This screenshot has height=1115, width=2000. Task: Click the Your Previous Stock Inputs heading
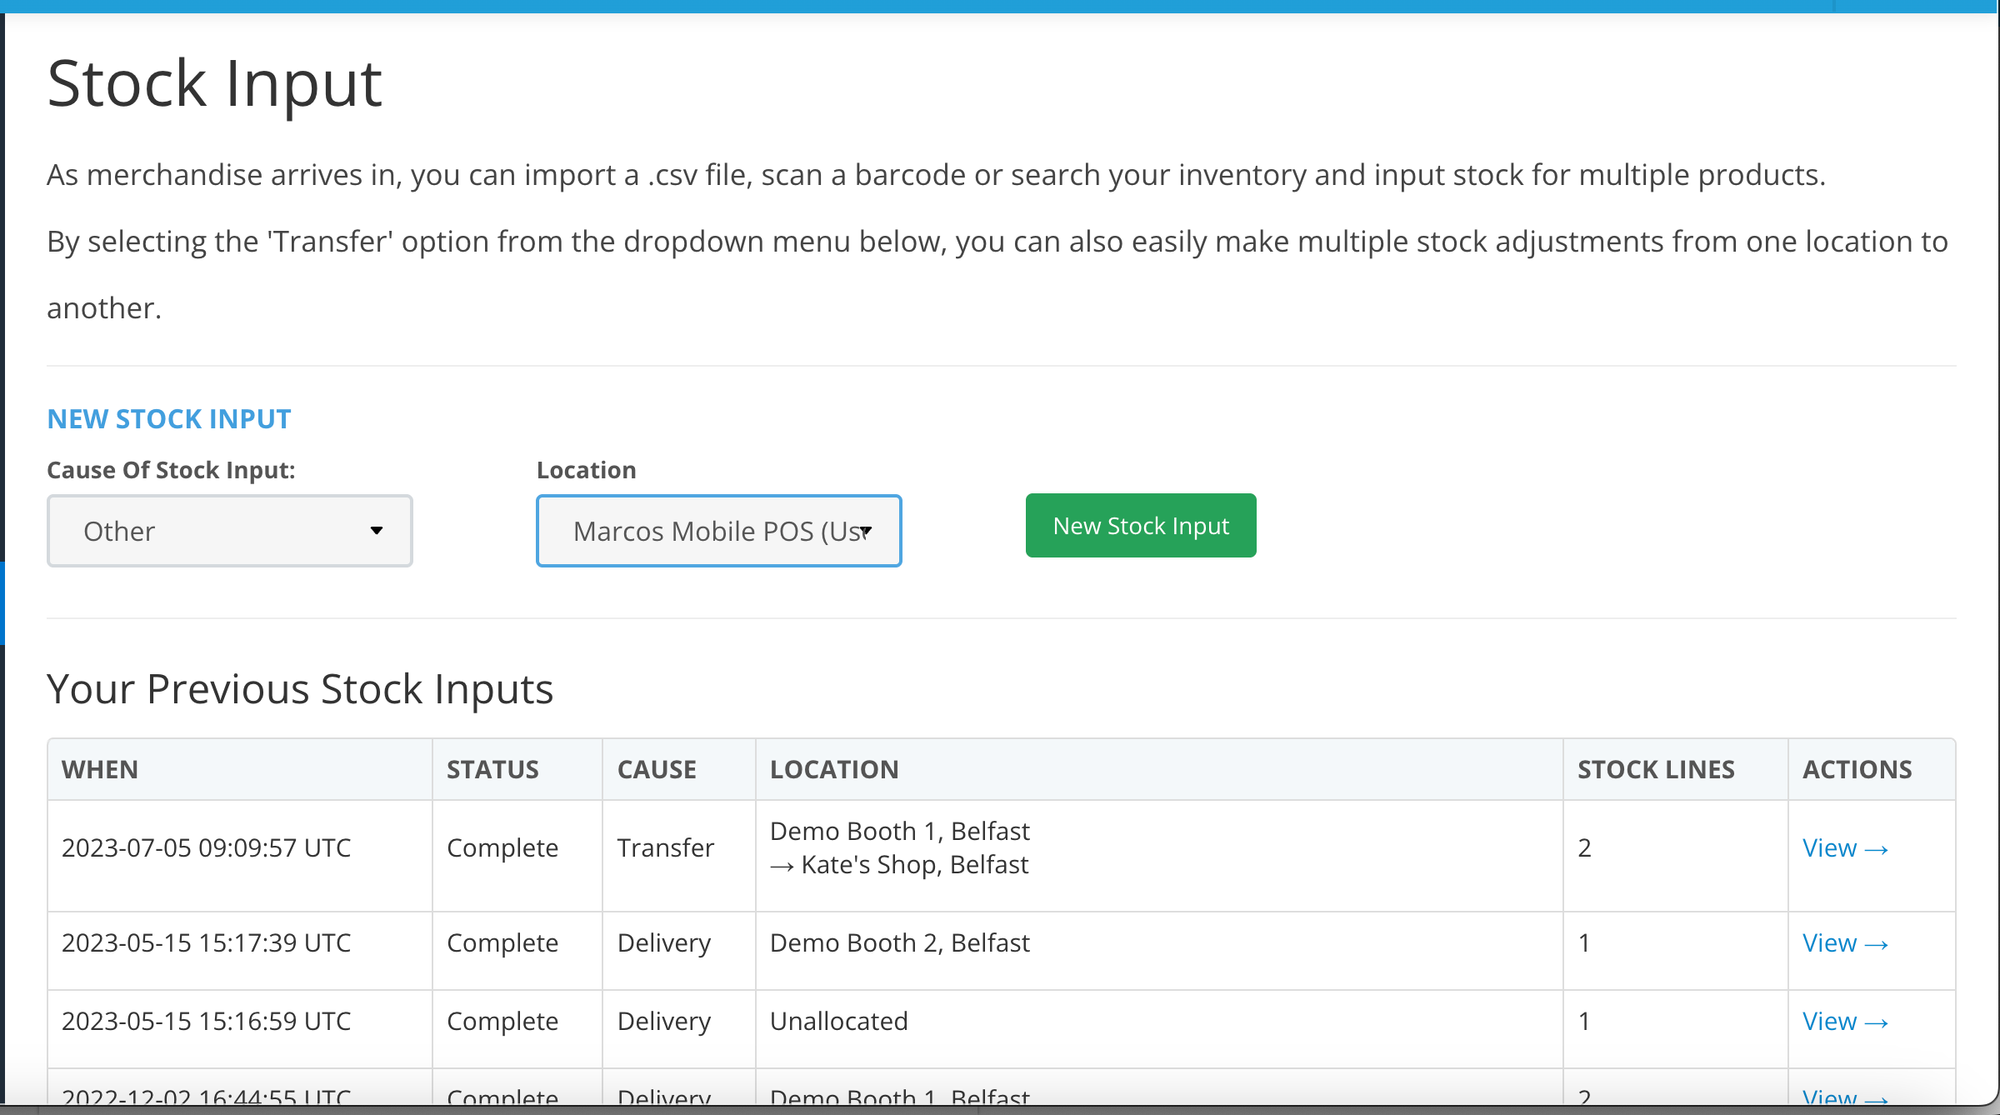click(x=300, y=690)
